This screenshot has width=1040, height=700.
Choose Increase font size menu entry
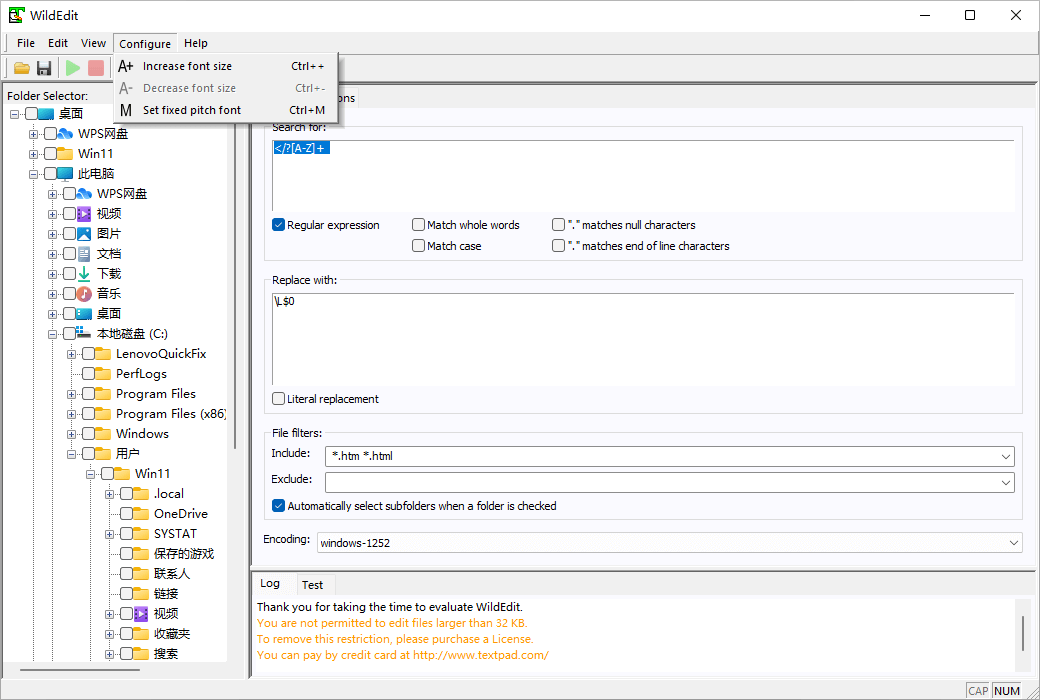tap(226, 66)
